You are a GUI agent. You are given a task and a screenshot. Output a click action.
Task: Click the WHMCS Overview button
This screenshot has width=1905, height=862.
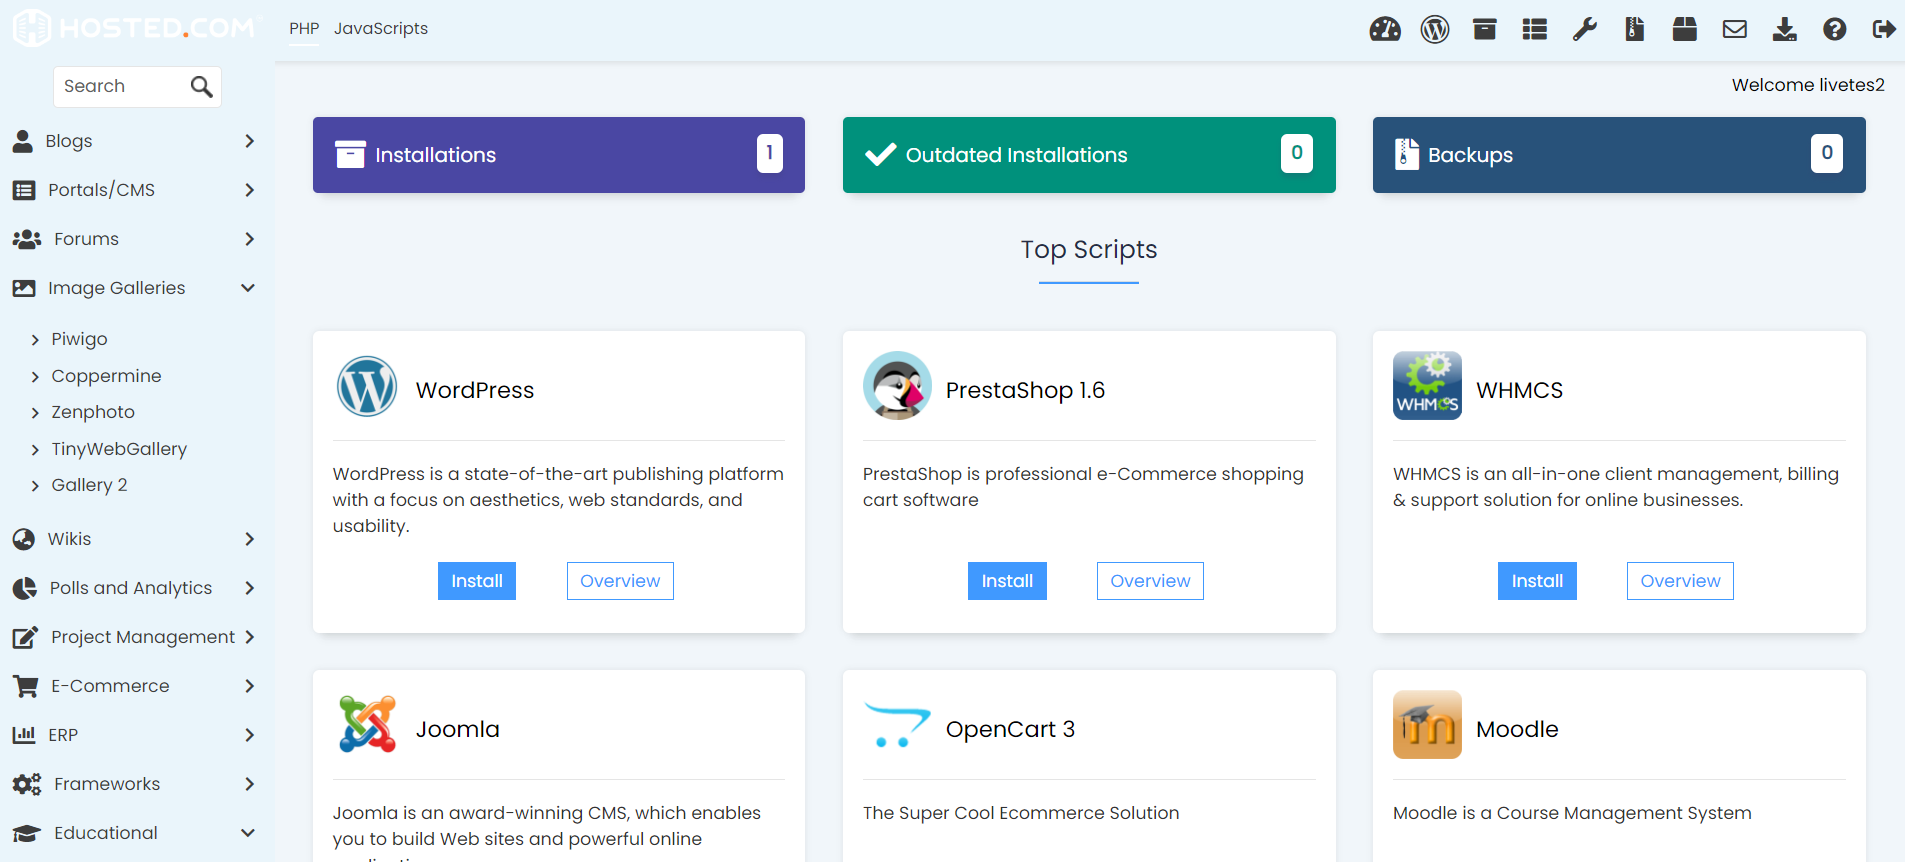tap(1680, 581)
